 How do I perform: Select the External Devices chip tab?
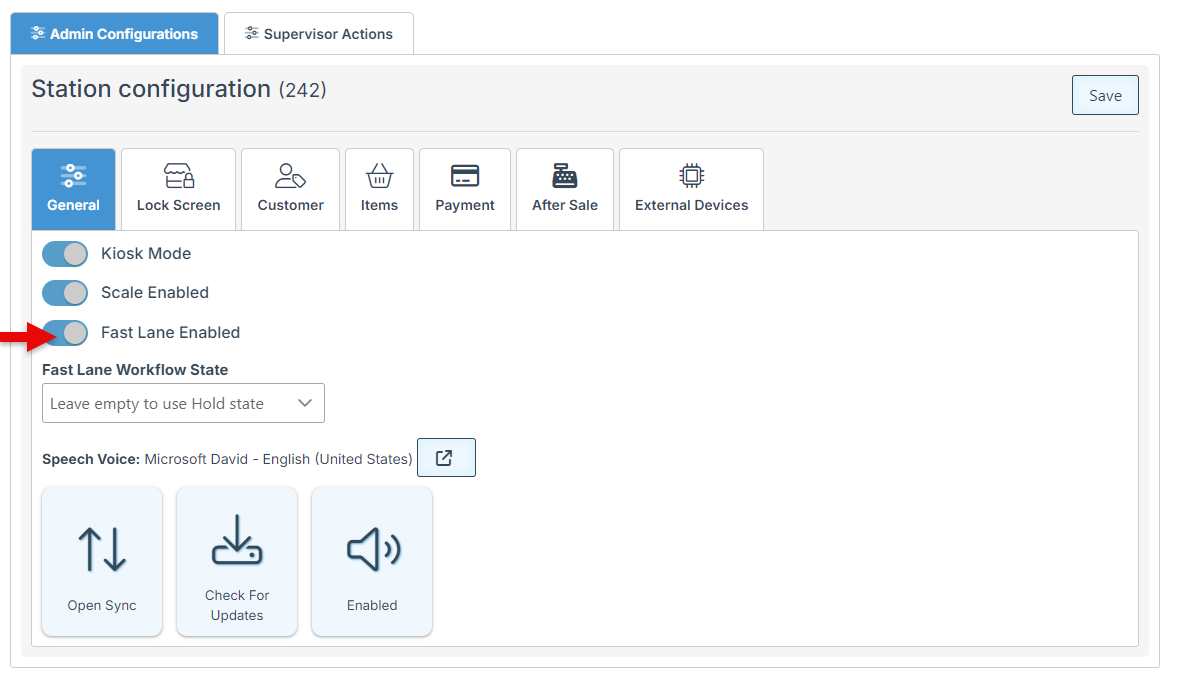tap(691, 189)
